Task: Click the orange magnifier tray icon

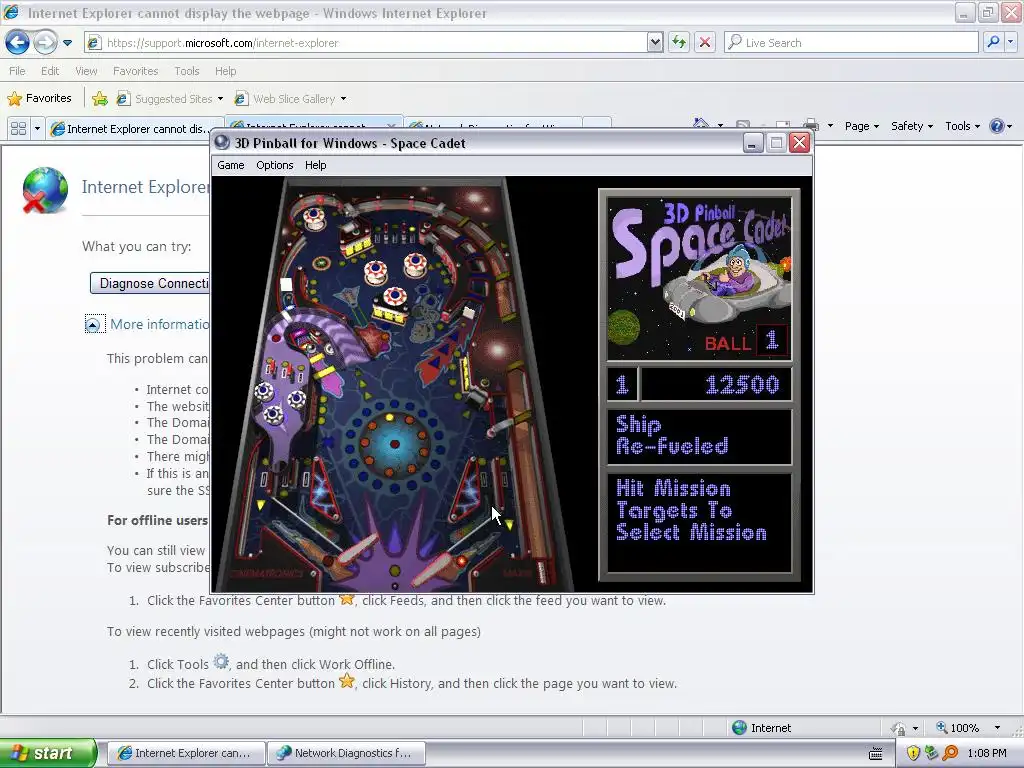Action: pos(950,753)
